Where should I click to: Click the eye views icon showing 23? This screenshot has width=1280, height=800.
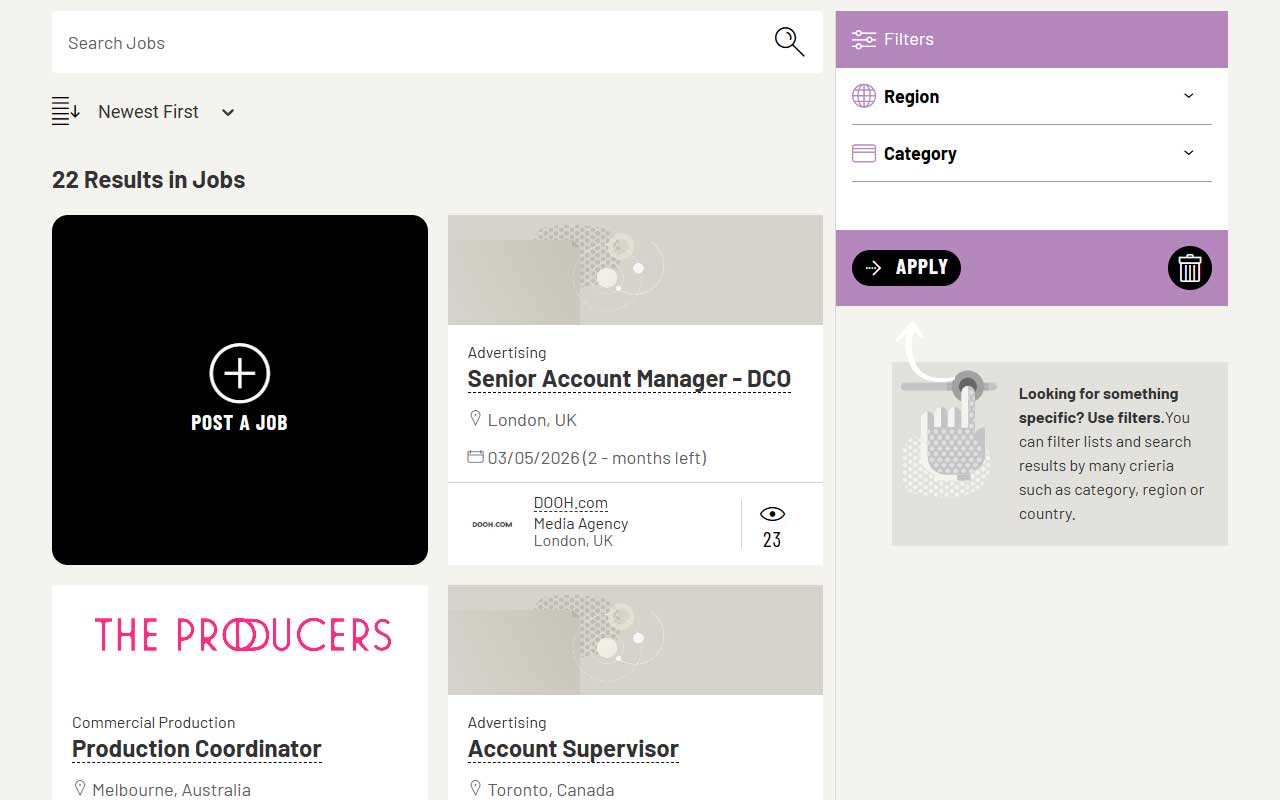coord(772,514)
